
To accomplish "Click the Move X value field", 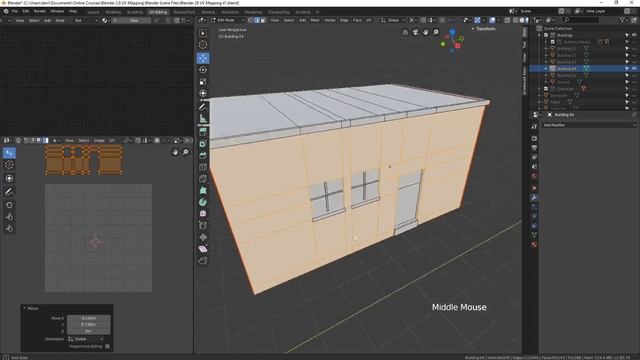I will click(89, 318).
